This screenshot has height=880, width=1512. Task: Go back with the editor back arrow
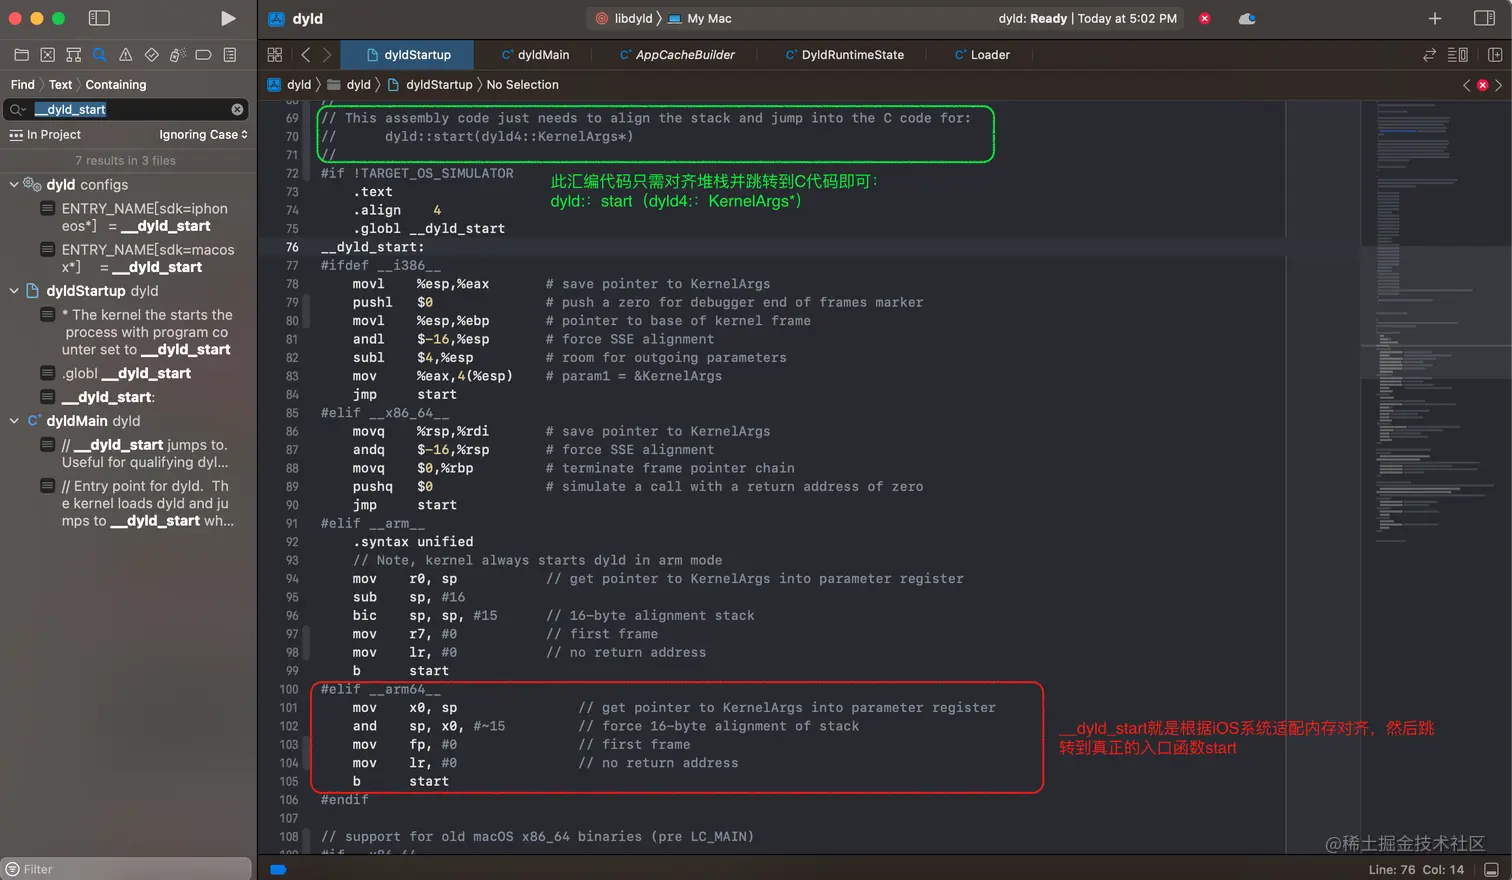tap(306, 55)
